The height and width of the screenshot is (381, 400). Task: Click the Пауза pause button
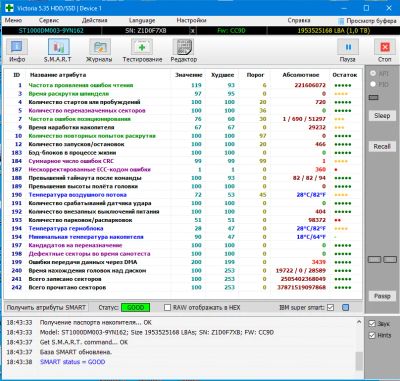pos(348,51)
